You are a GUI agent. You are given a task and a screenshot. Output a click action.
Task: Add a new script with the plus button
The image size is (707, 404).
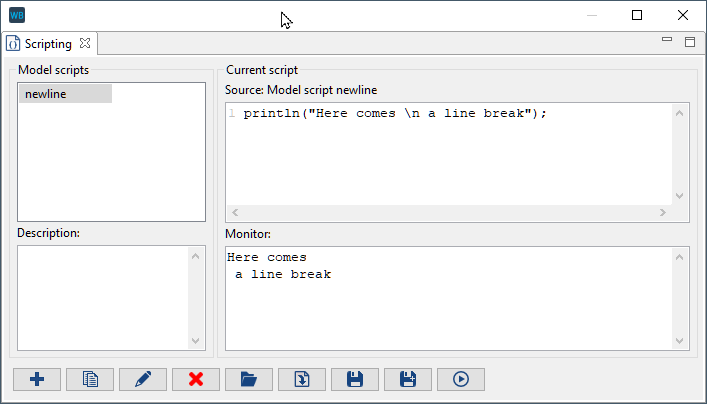click(x=37, y=379)
